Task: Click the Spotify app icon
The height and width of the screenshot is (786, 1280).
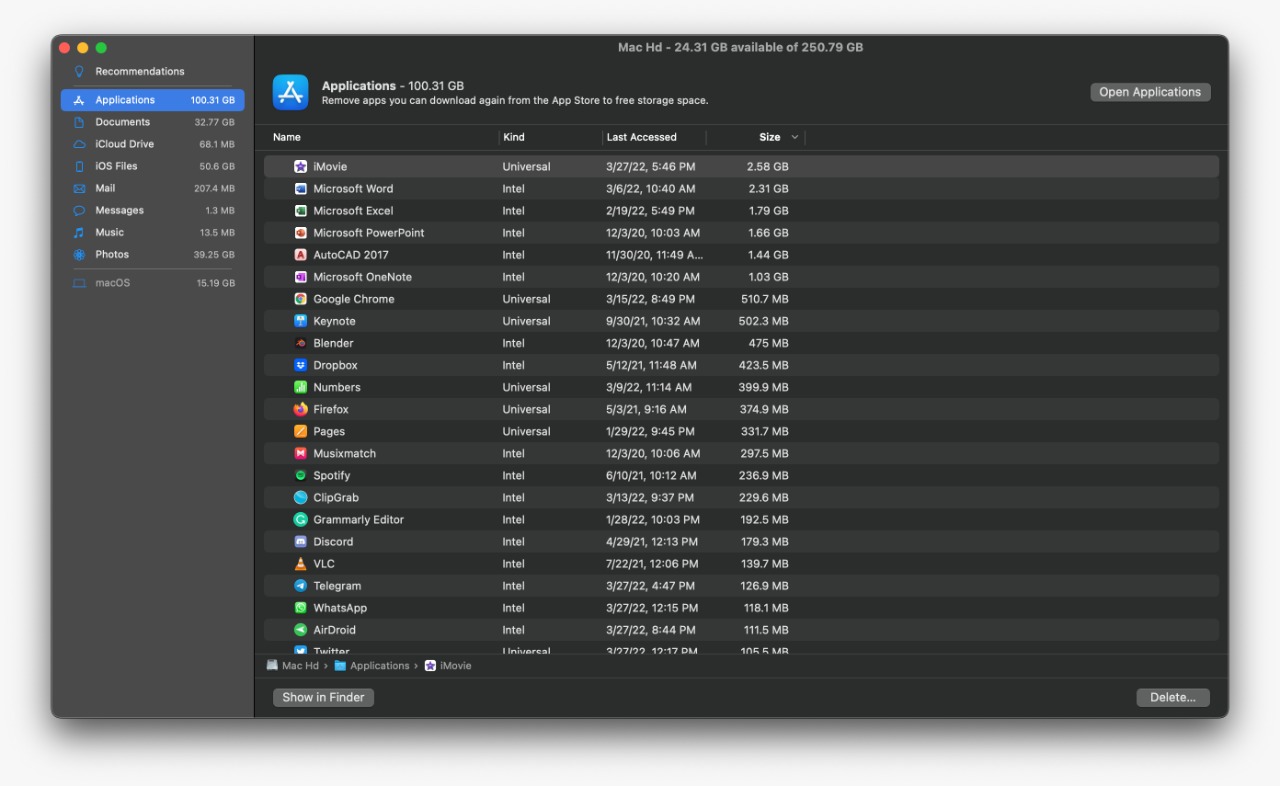Action: point(300,475)
